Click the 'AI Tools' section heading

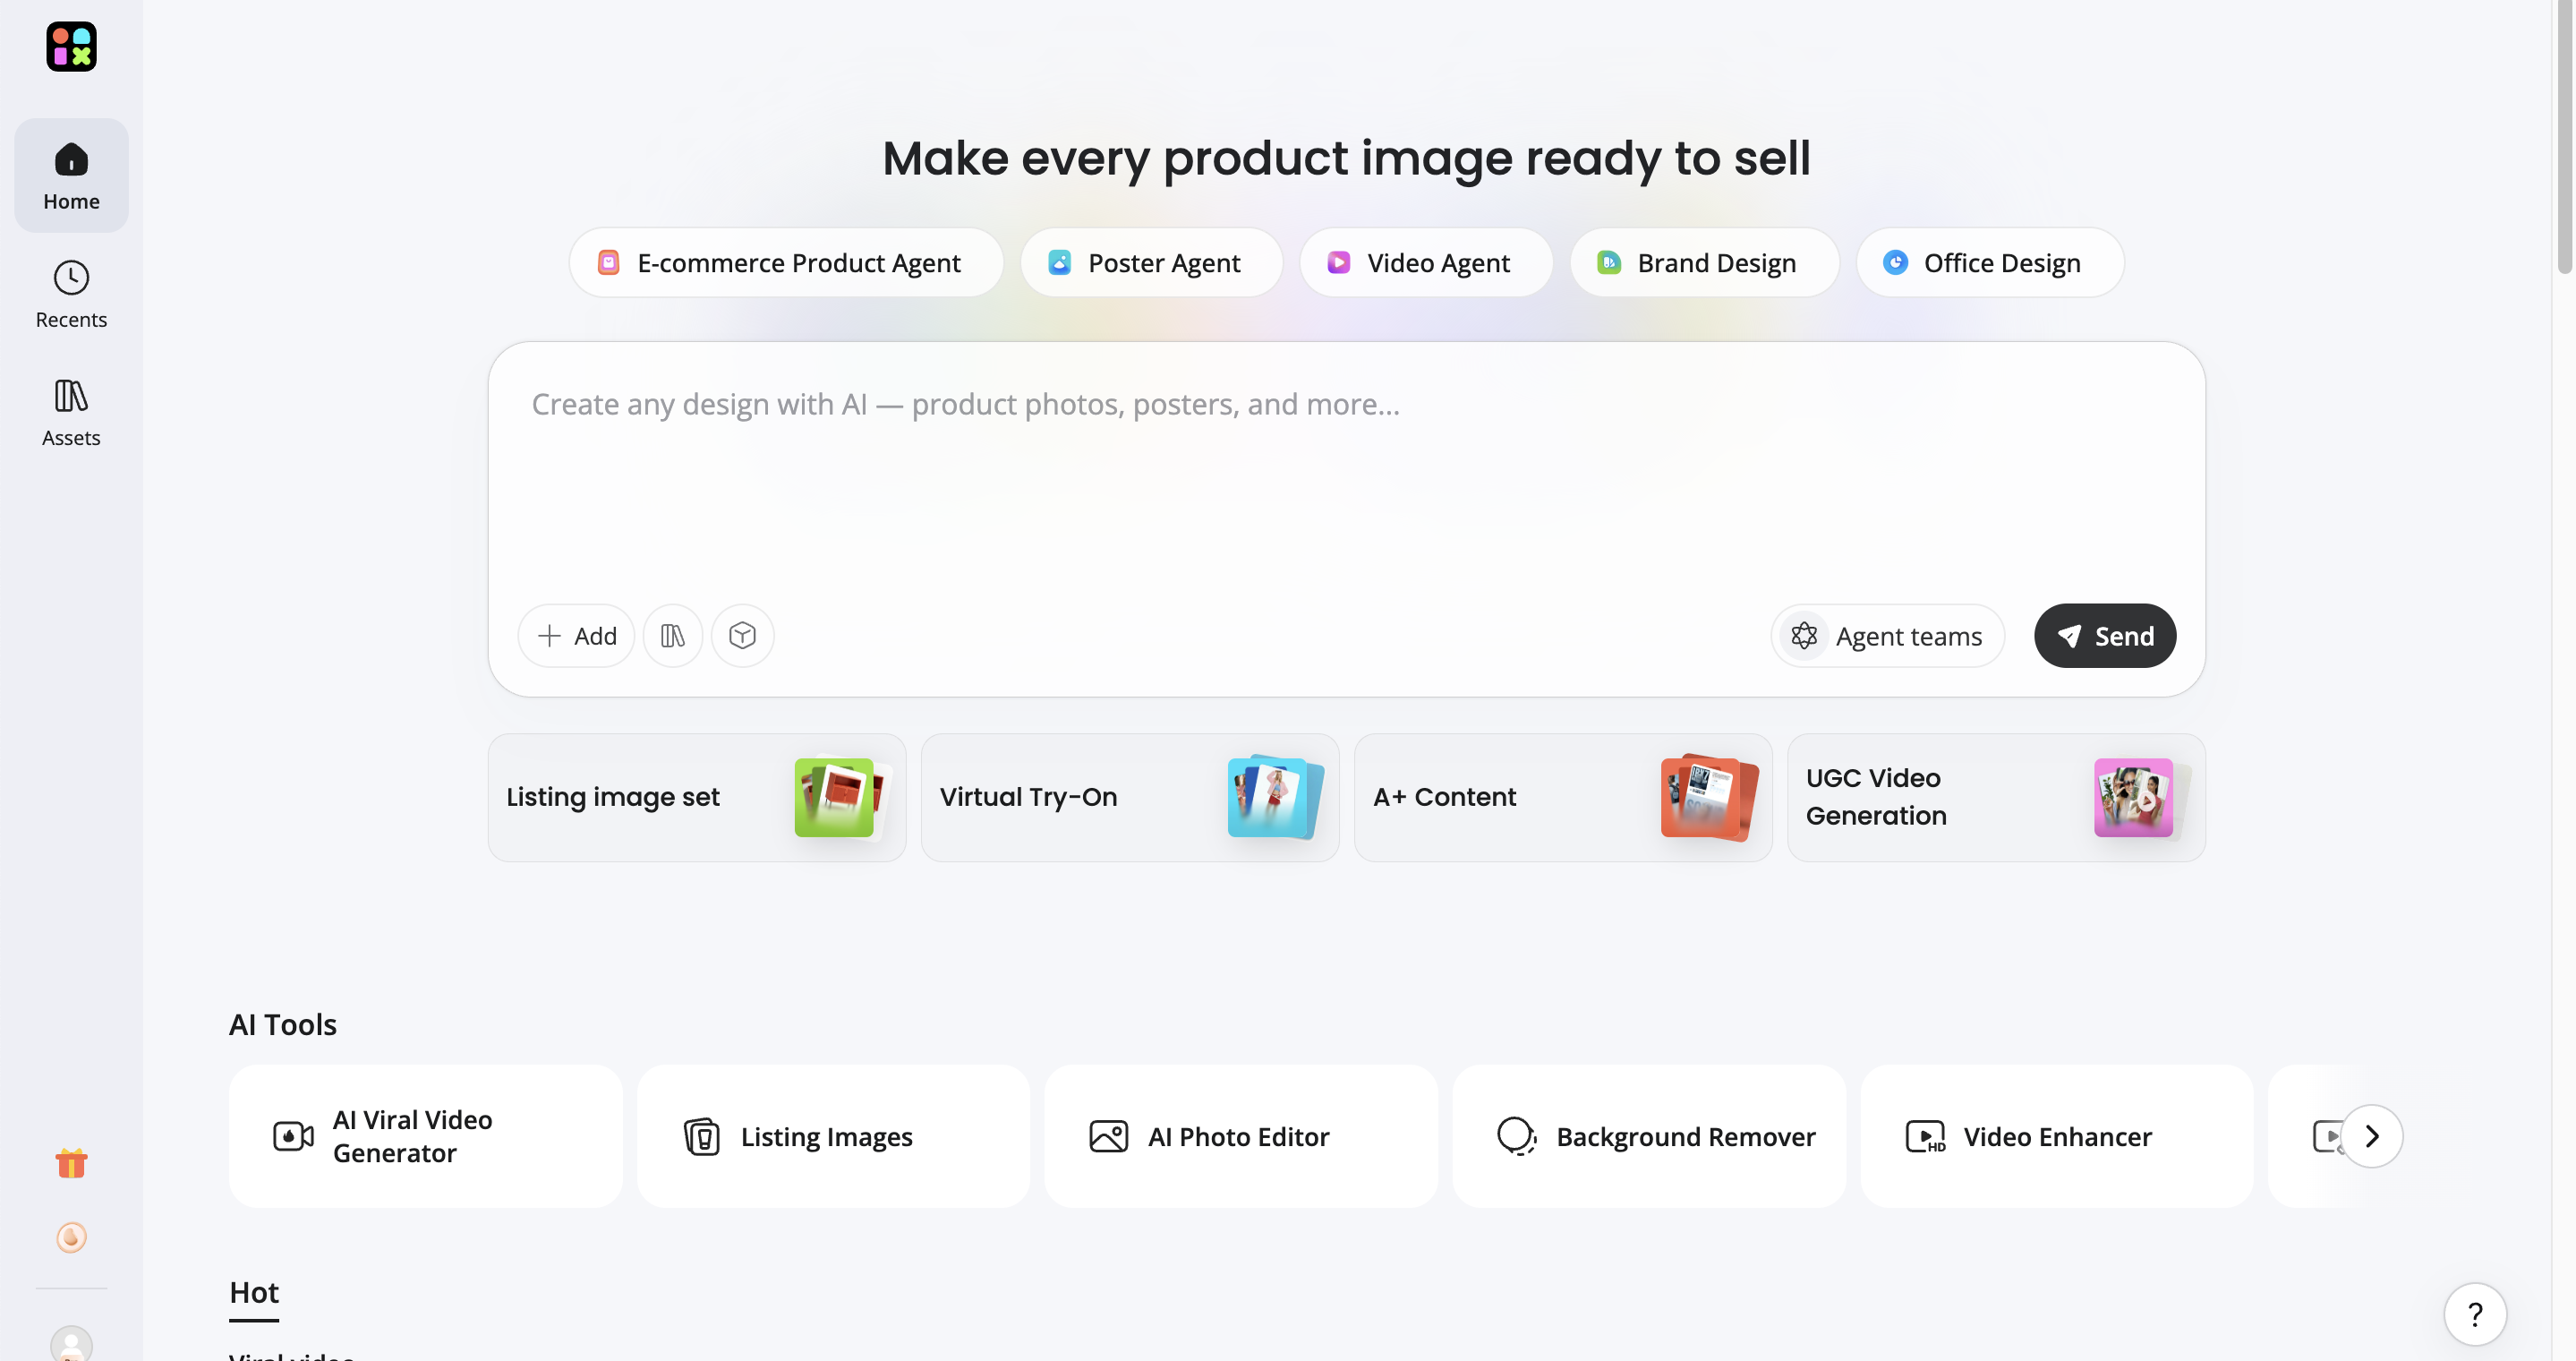(x=283, y=1024)
